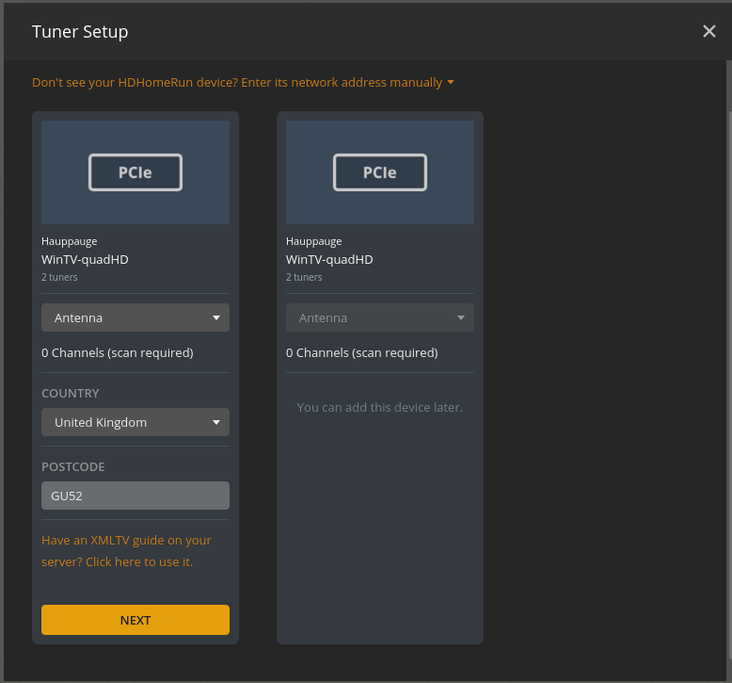Click the PCIe icon on the greyed-out tuner card
This screenshot has width=732, height=683.
click(x=379, y=172)
